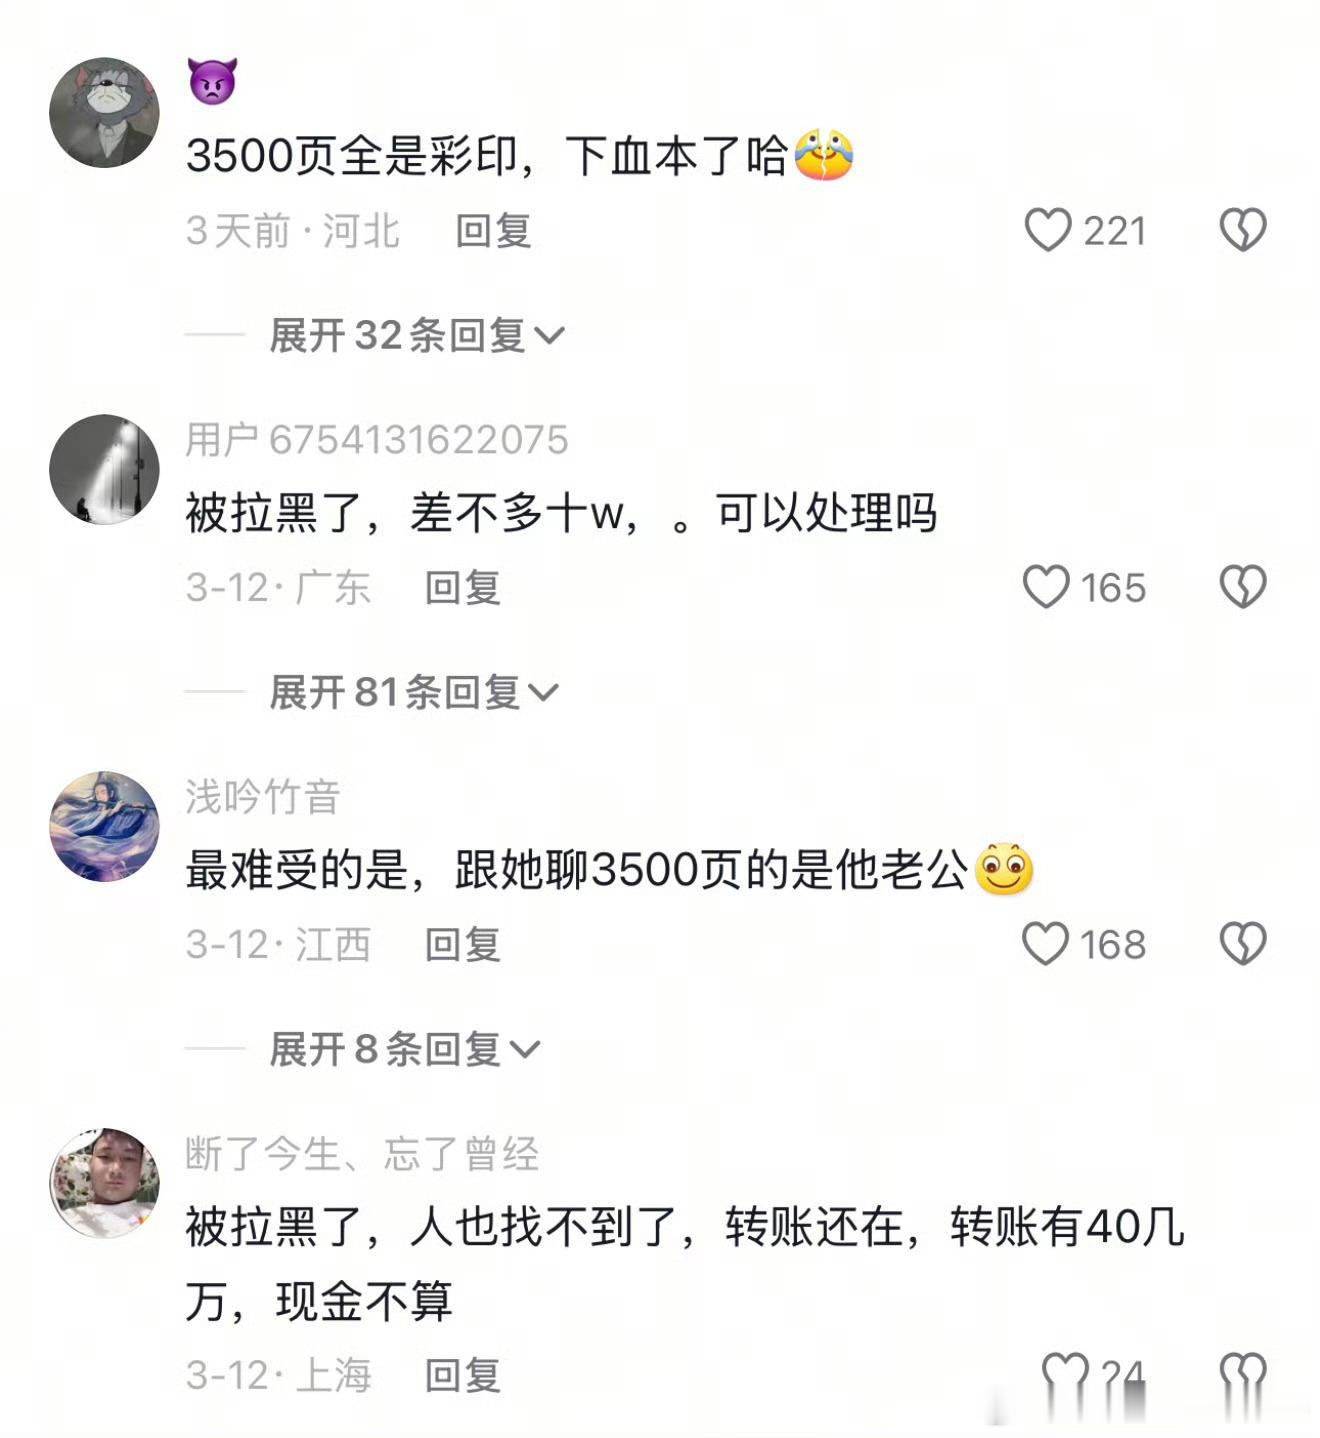Expand 展开81条回复 replies

pos(414,692)
